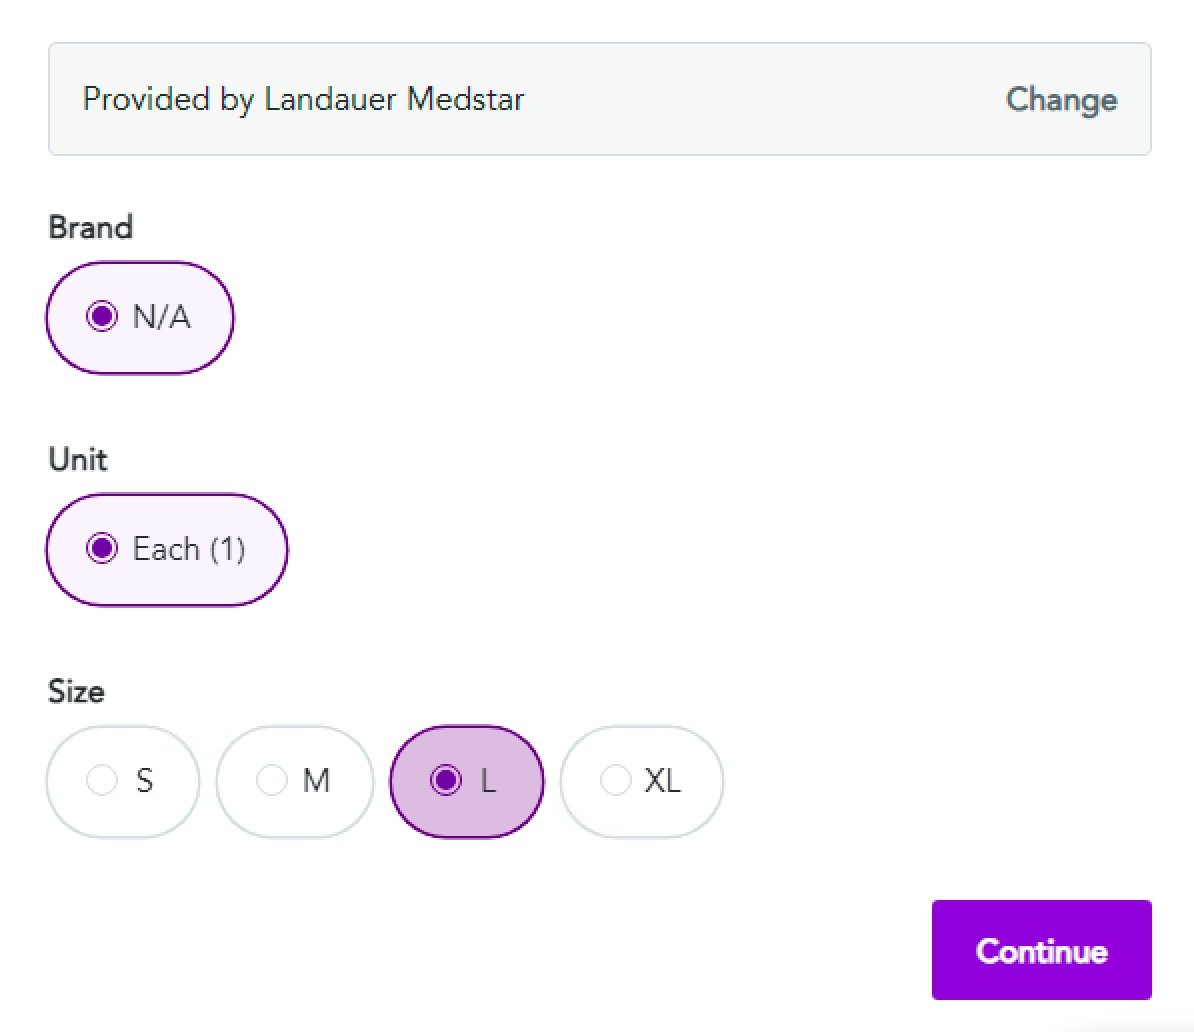This screenshot has height=1032, width=1194.
Task: Choose size S radio circle
Action: [102, 780]
